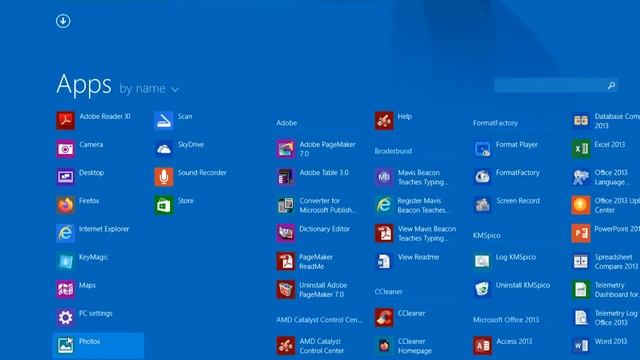Image resolution: width=640 pixels, height=360 pixels.
Task: Select the Broderbund group header
Action: pyautogui.click(x=393, y=151)
